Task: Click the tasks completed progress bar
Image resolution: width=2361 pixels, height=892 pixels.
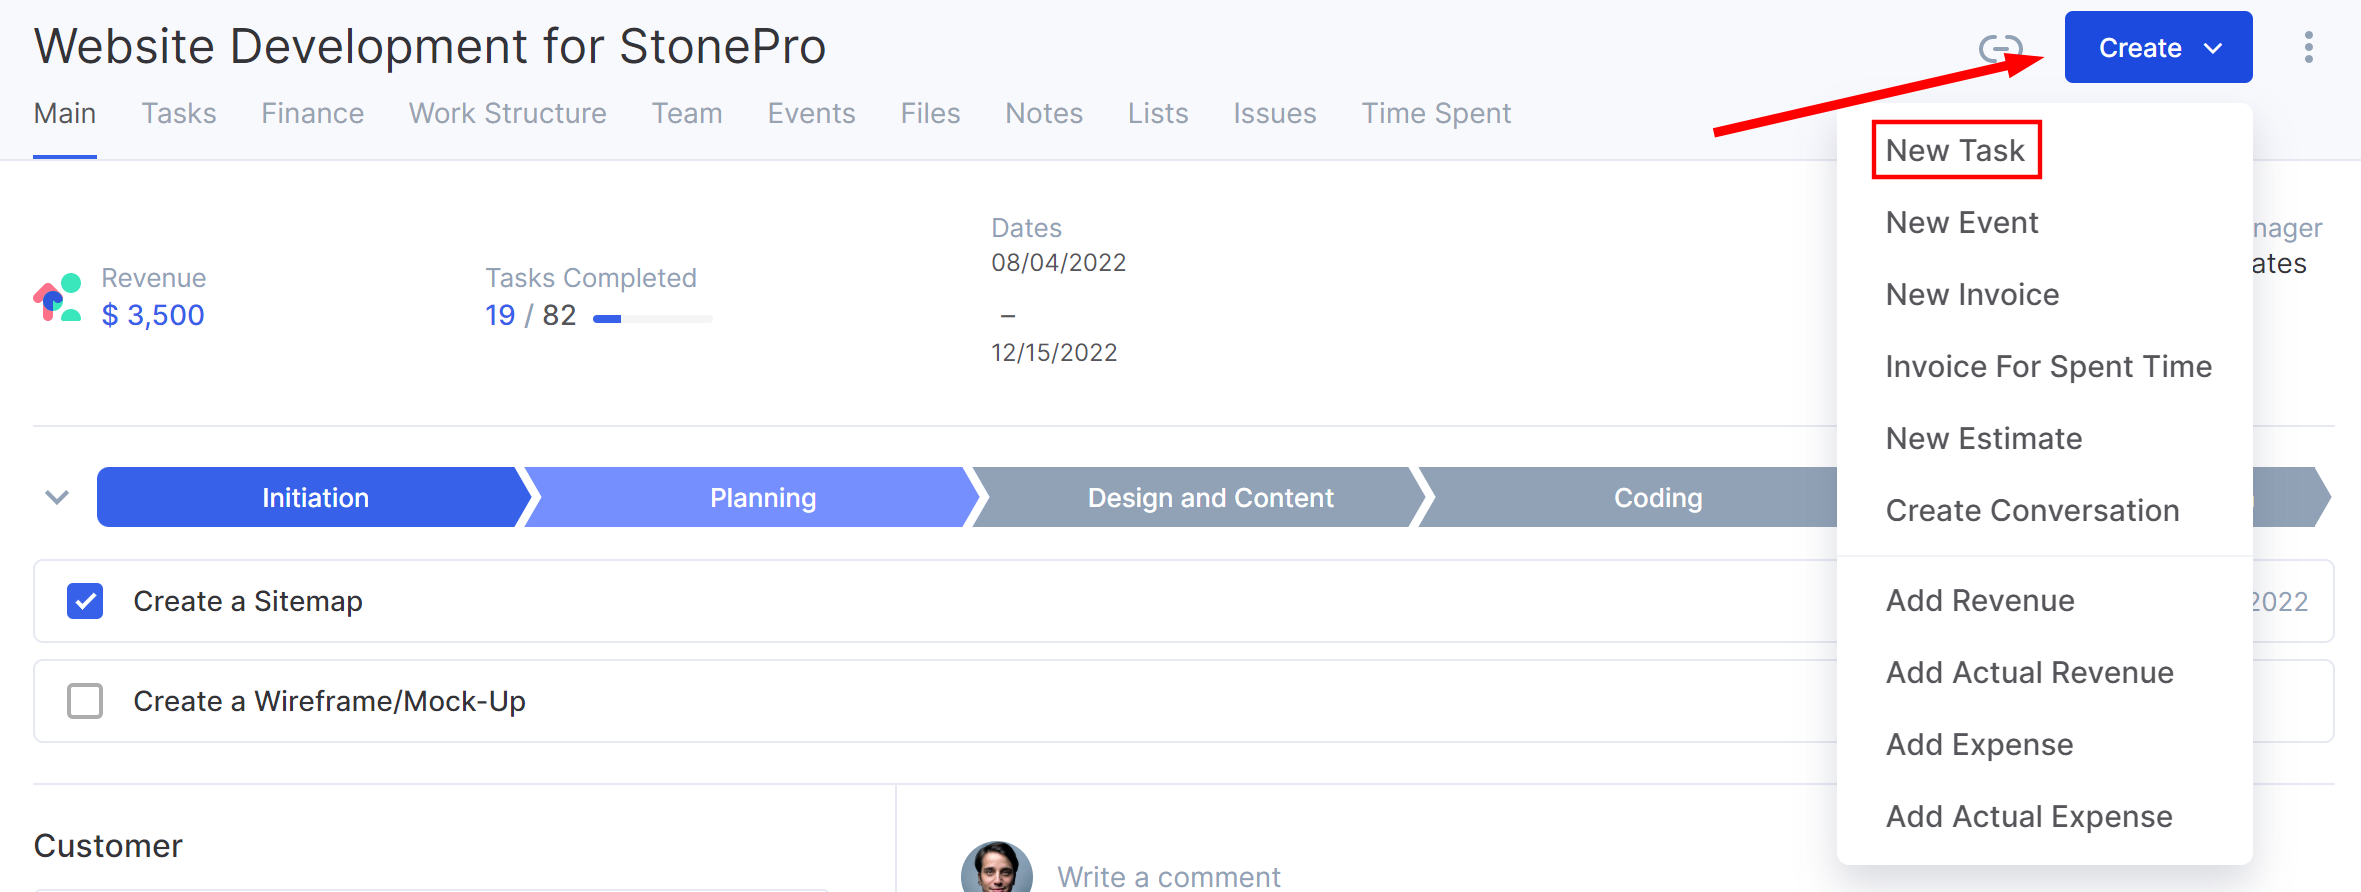Action: click(x=652, y=319)
